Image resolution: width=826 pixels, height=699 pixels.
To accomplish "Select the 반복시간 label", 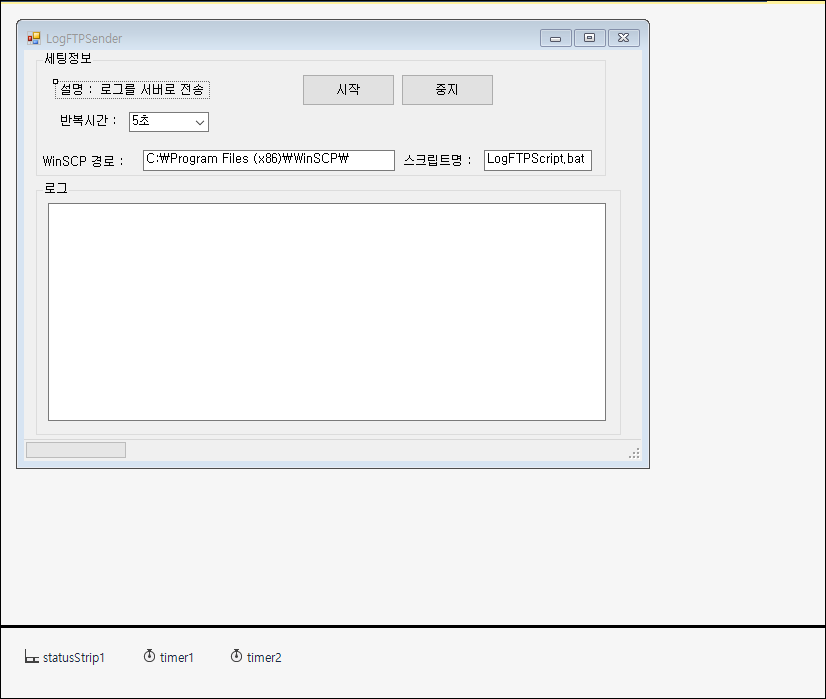I will click(88, 121).
